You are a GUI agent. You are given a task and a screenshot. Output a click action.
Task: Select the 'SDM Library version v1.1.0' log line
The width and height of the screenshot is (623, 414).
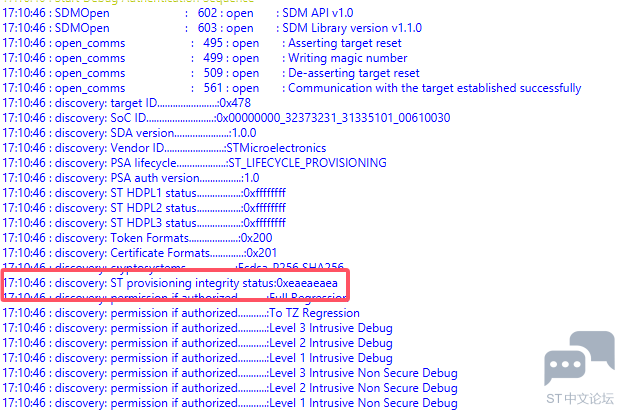212,28
